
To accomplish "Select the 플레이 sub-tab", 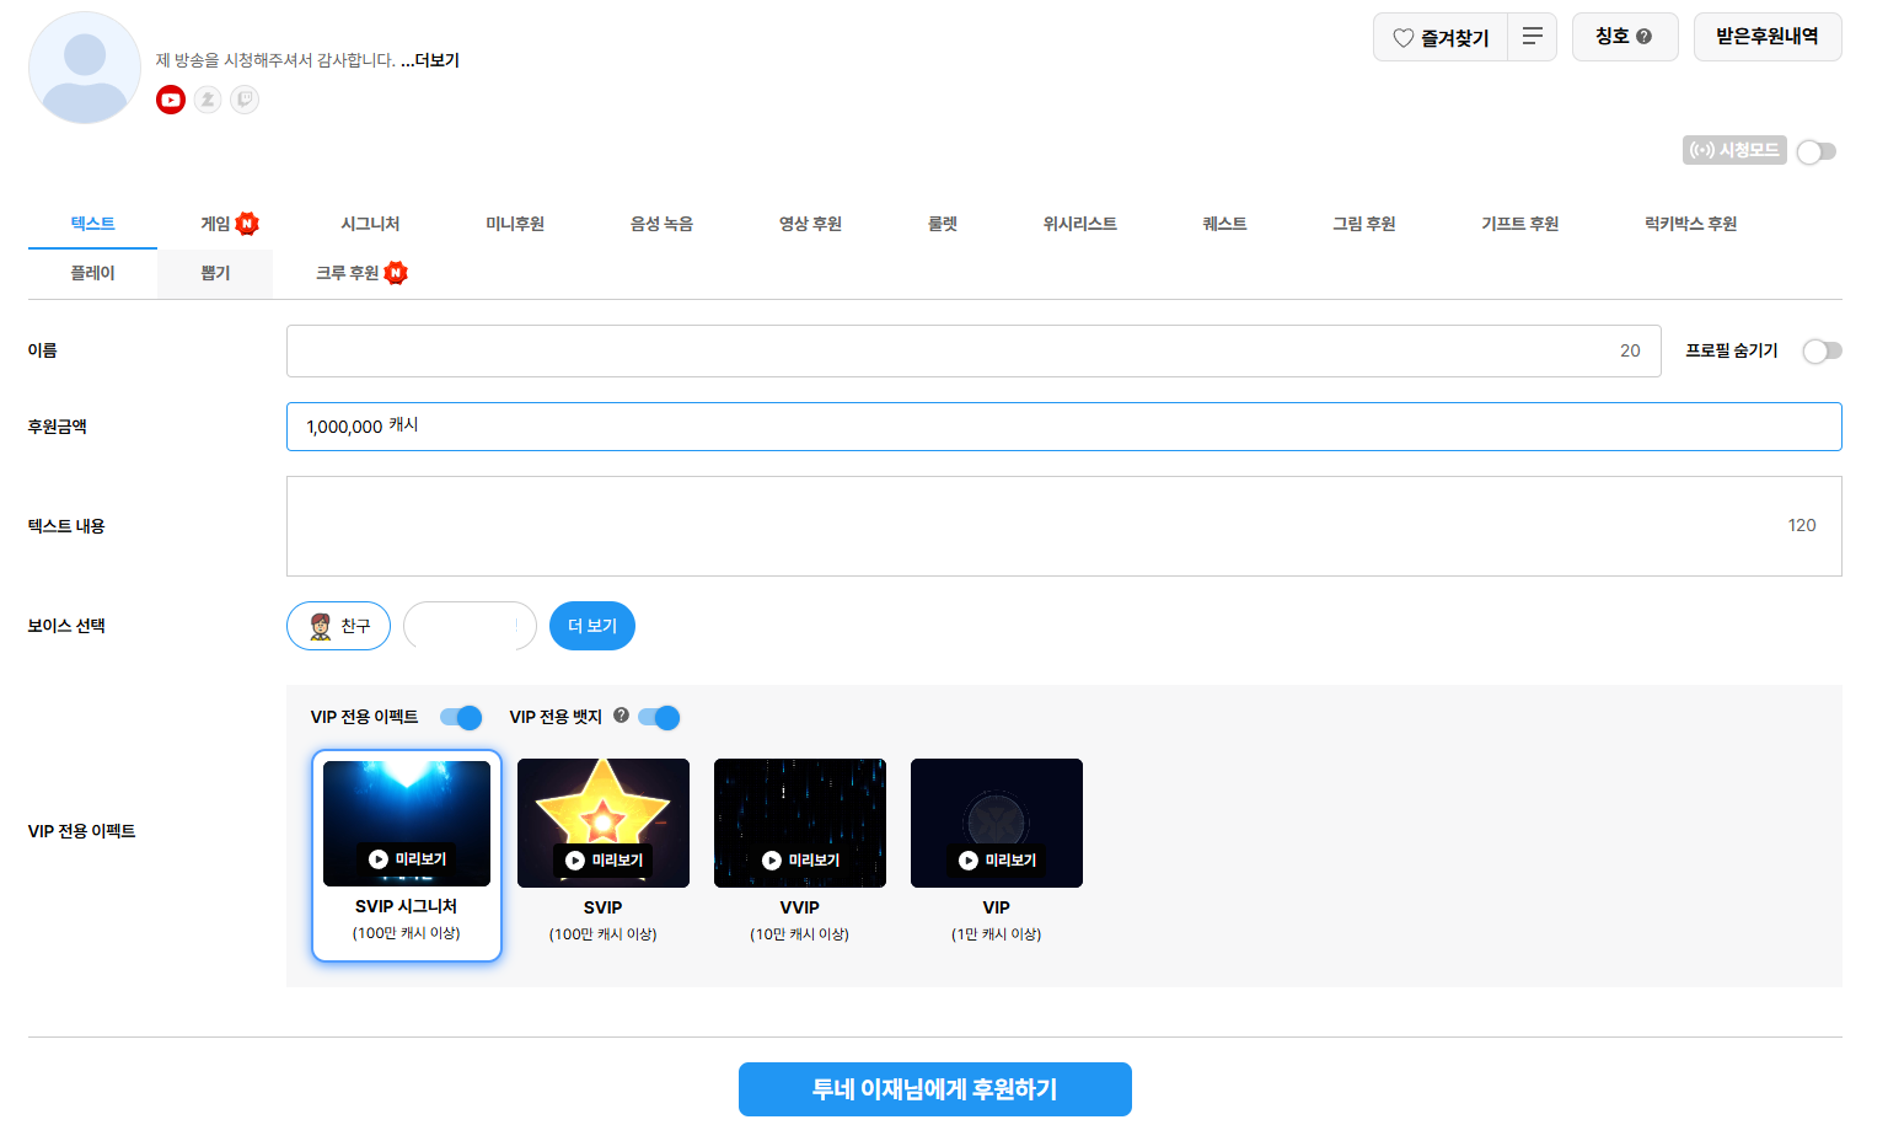I will click(x=92, y=273).
